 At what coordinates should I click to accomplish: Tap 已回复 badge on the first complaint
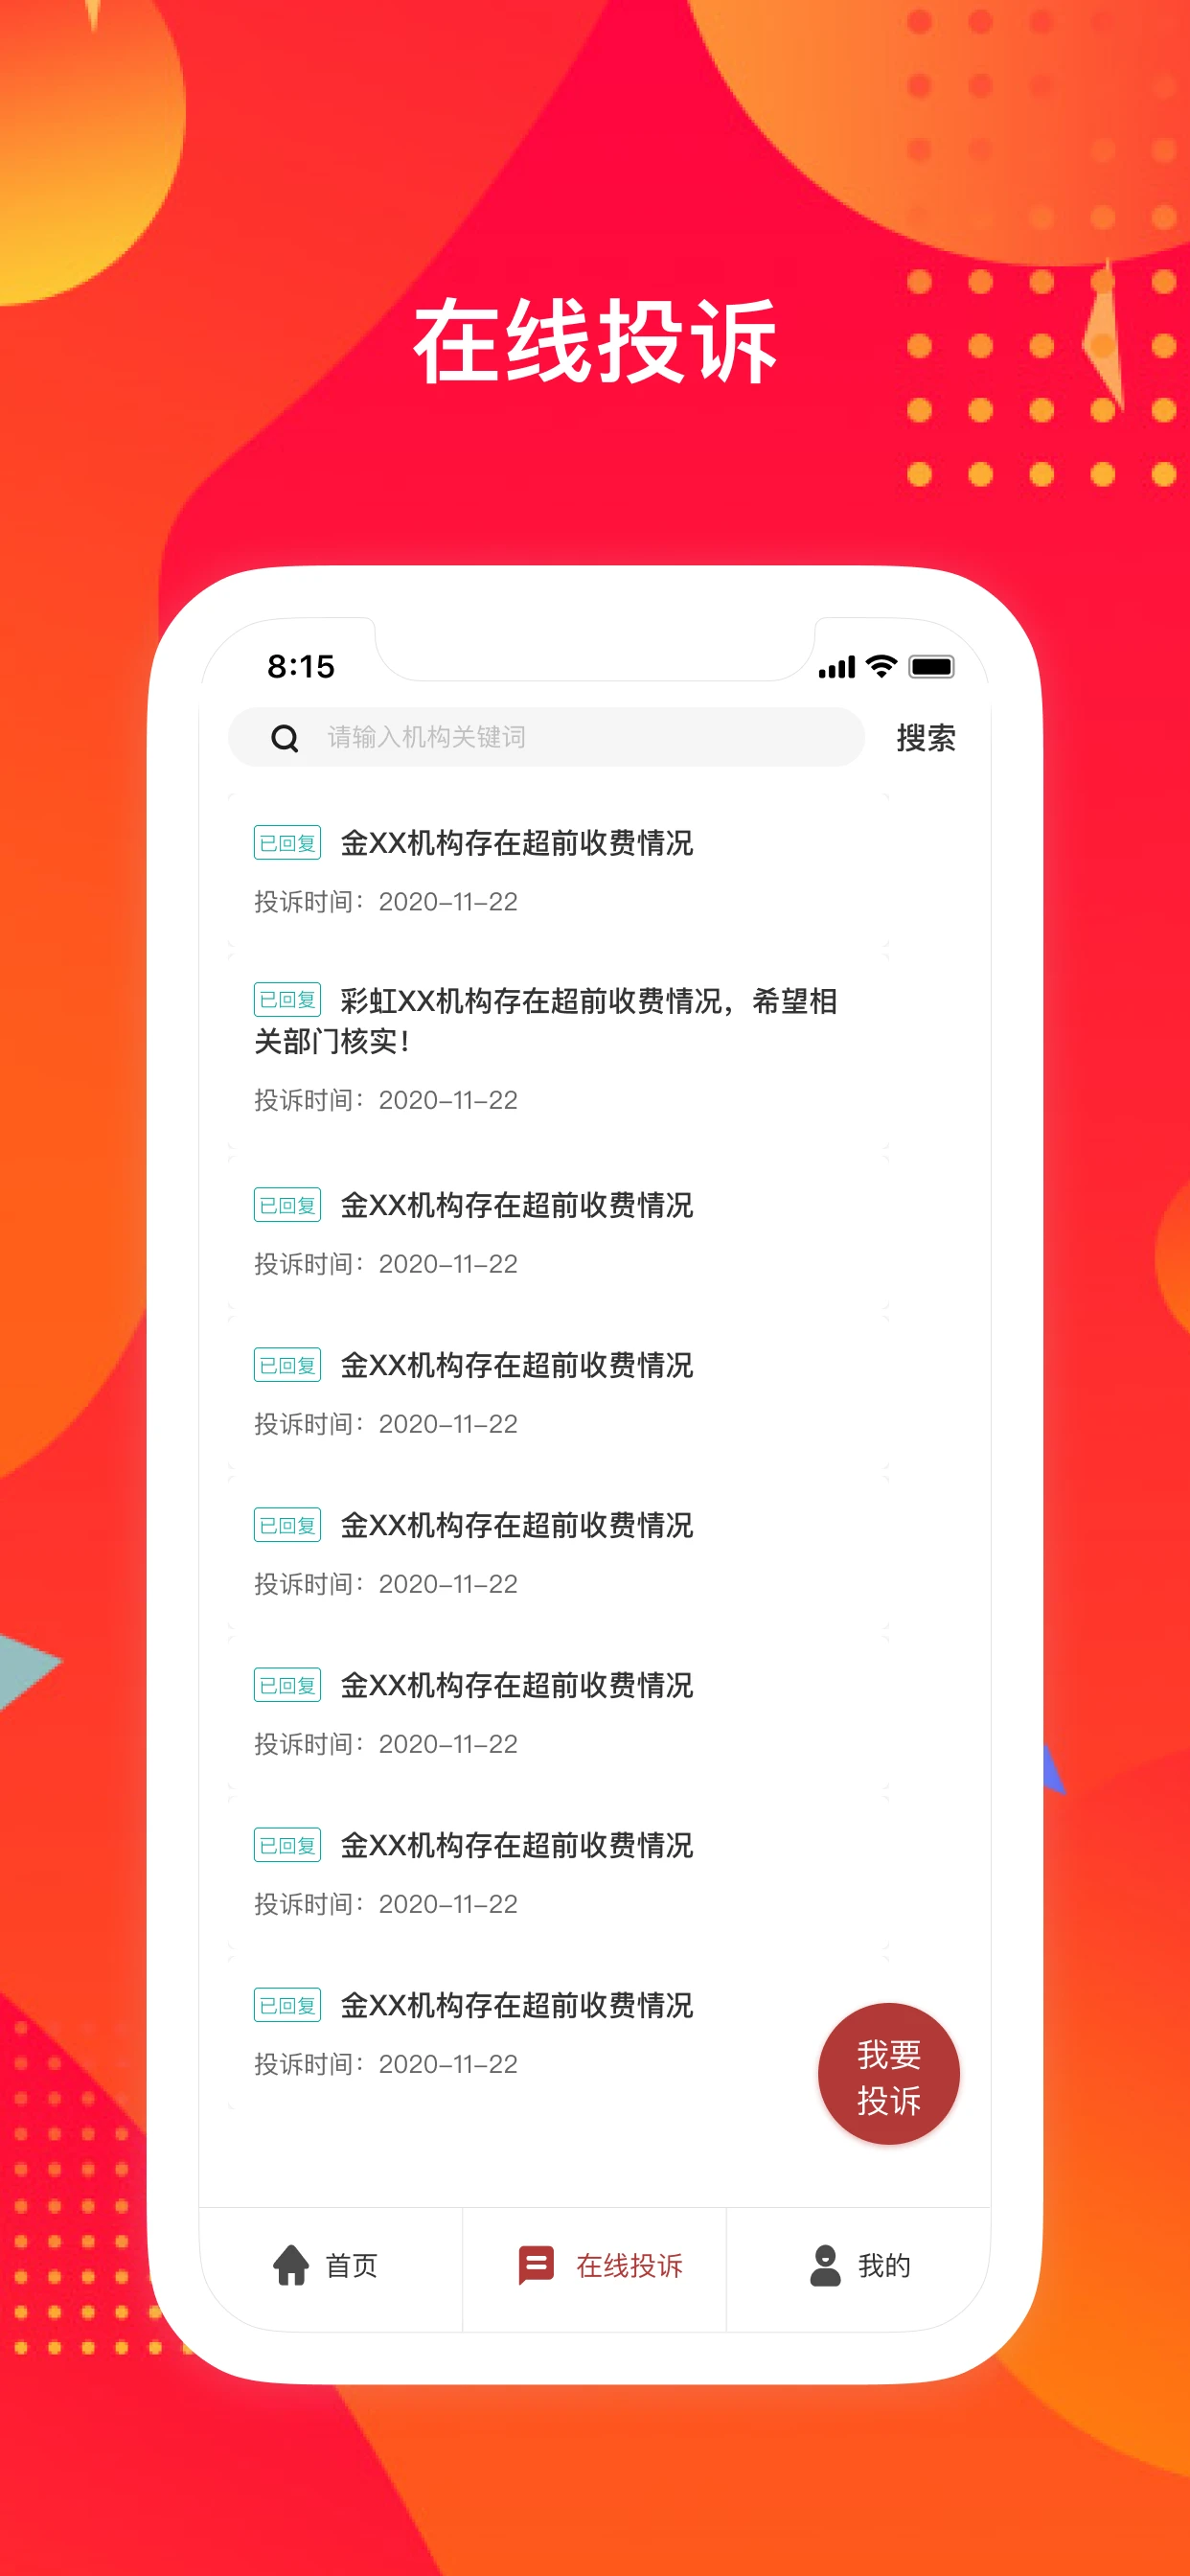(x=287, y=843)
